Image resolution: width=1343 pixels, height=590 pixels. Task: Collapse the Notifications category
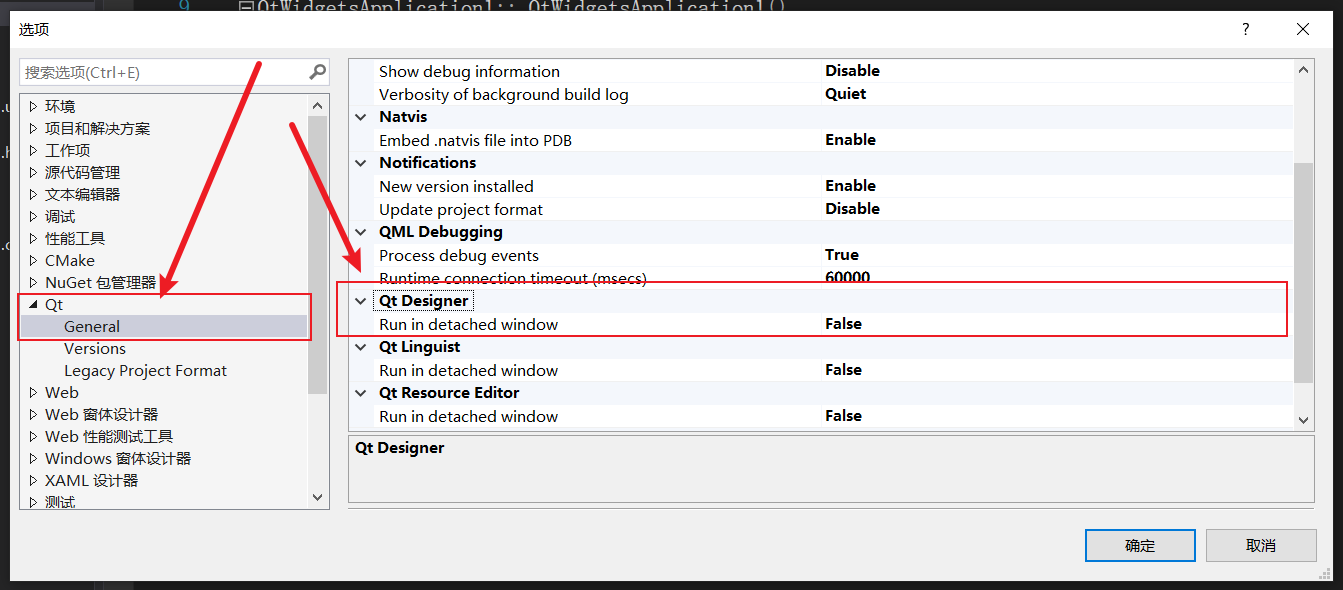tap(361, 163)
